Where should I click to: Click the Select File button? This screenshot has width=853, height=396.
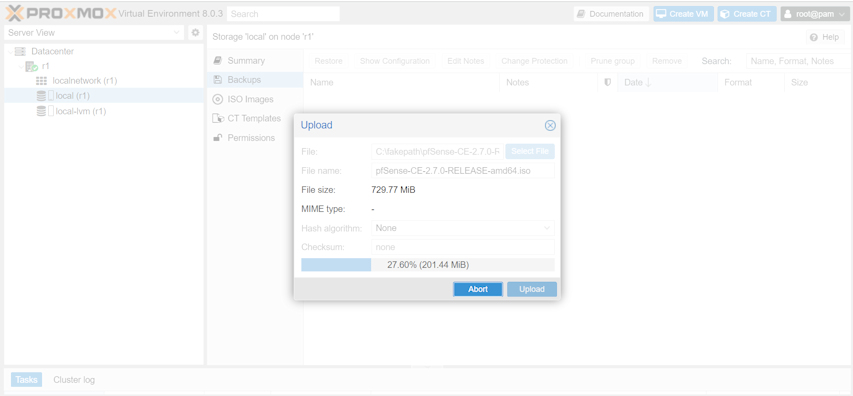tap(530, 151)
